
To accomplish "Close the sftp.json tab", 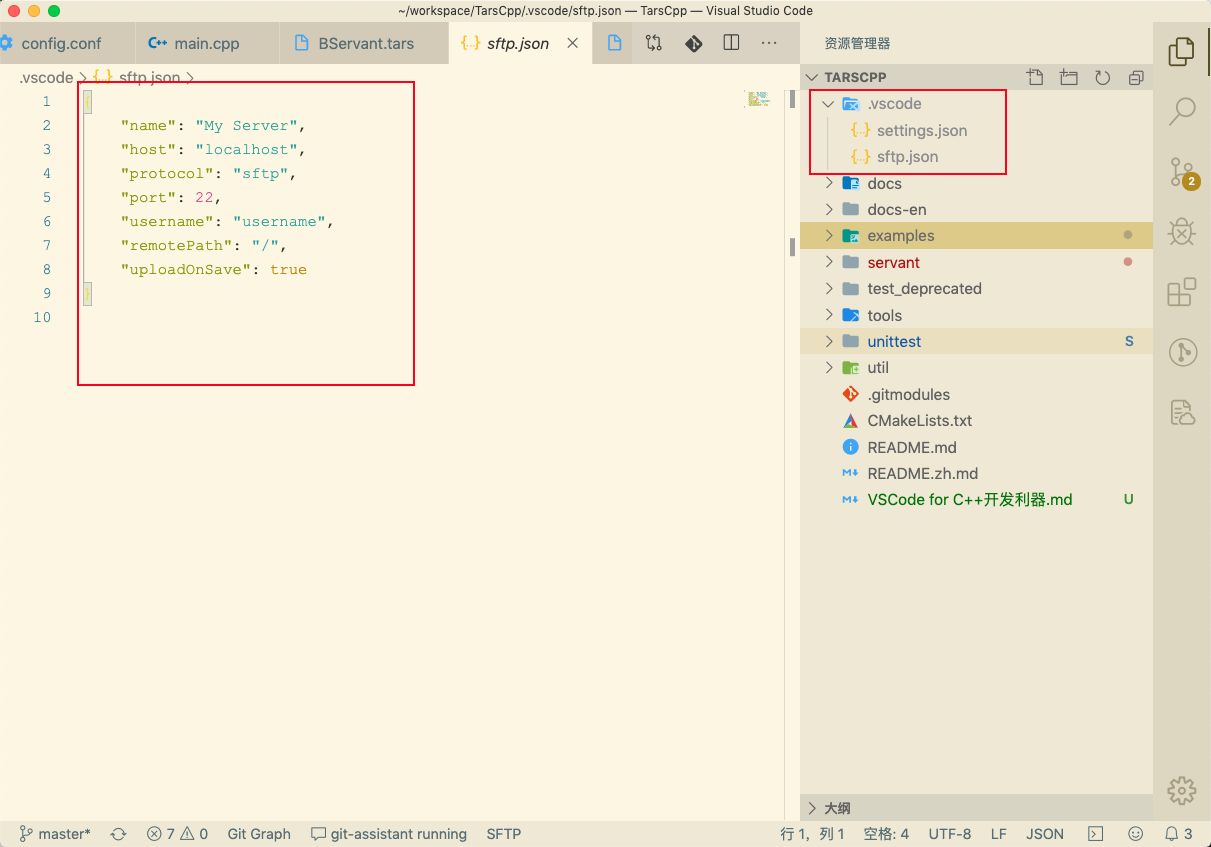I will [573, 44].
